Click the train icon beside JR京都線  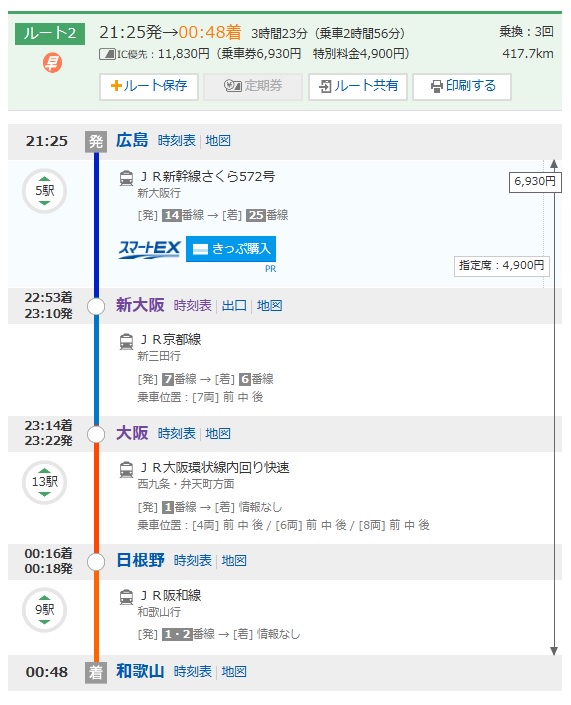126,341
